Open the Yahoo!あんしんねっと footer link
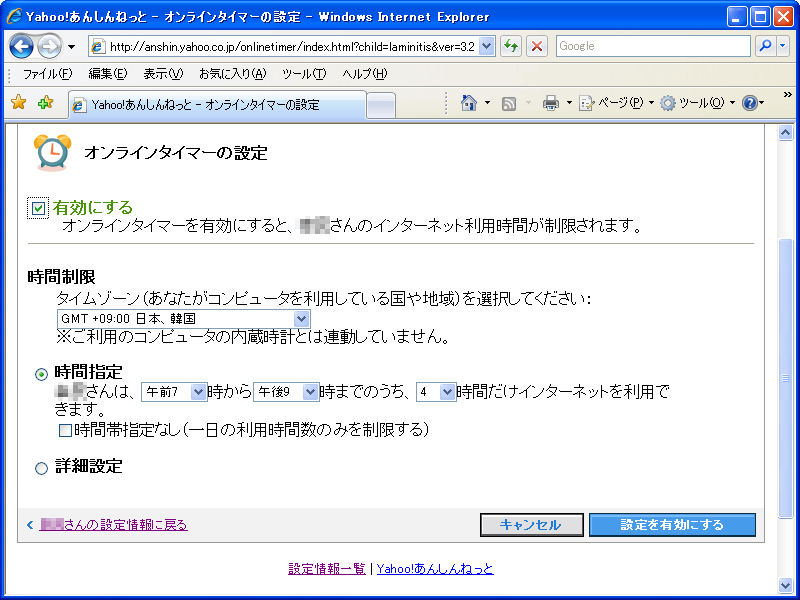The height and width of the screenshot is (600, 800). click(435, 568)
